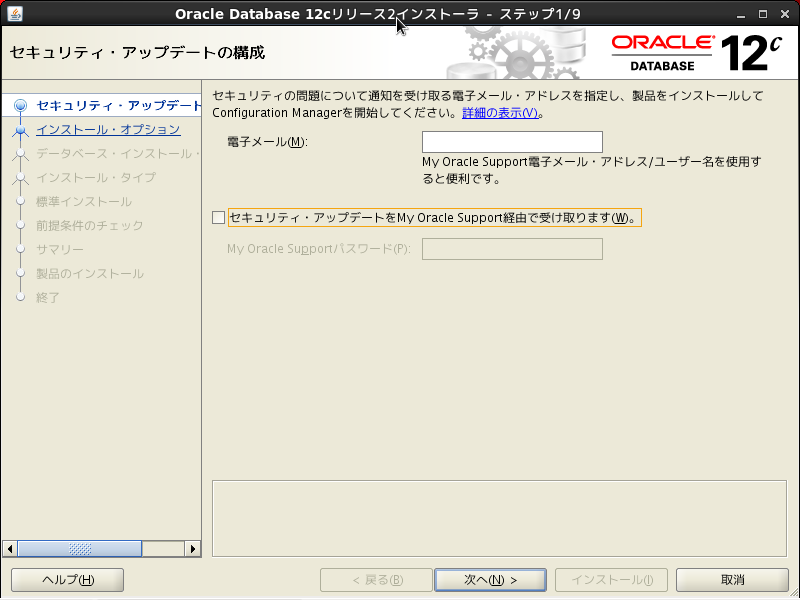The height and width of the screenshot is (600, 800).
Task: Click the My Oracle Support password field
Action: tap(512, 249)
